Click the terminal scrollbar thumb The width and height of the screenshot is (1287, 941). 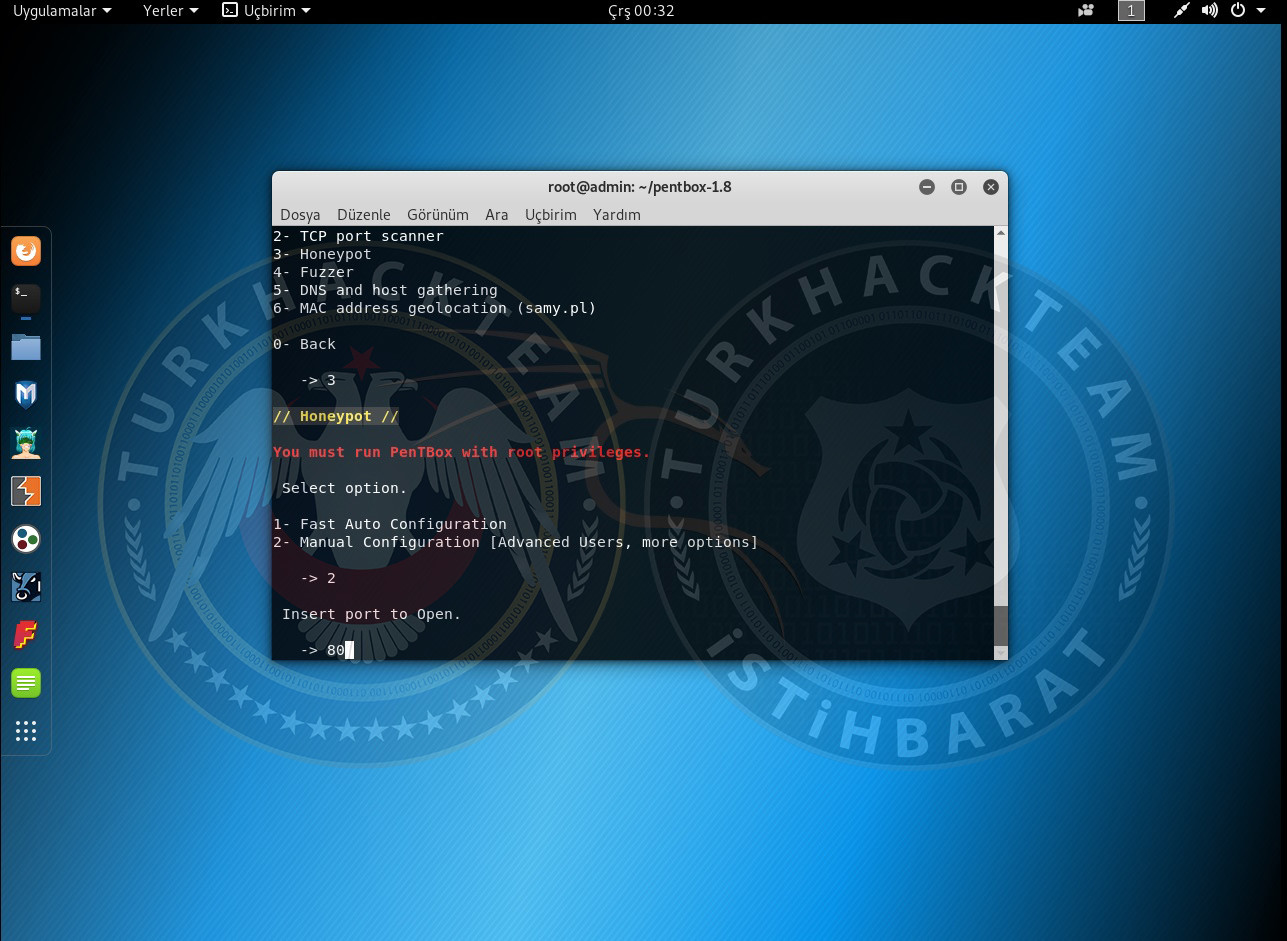(x=1001, y=625)
